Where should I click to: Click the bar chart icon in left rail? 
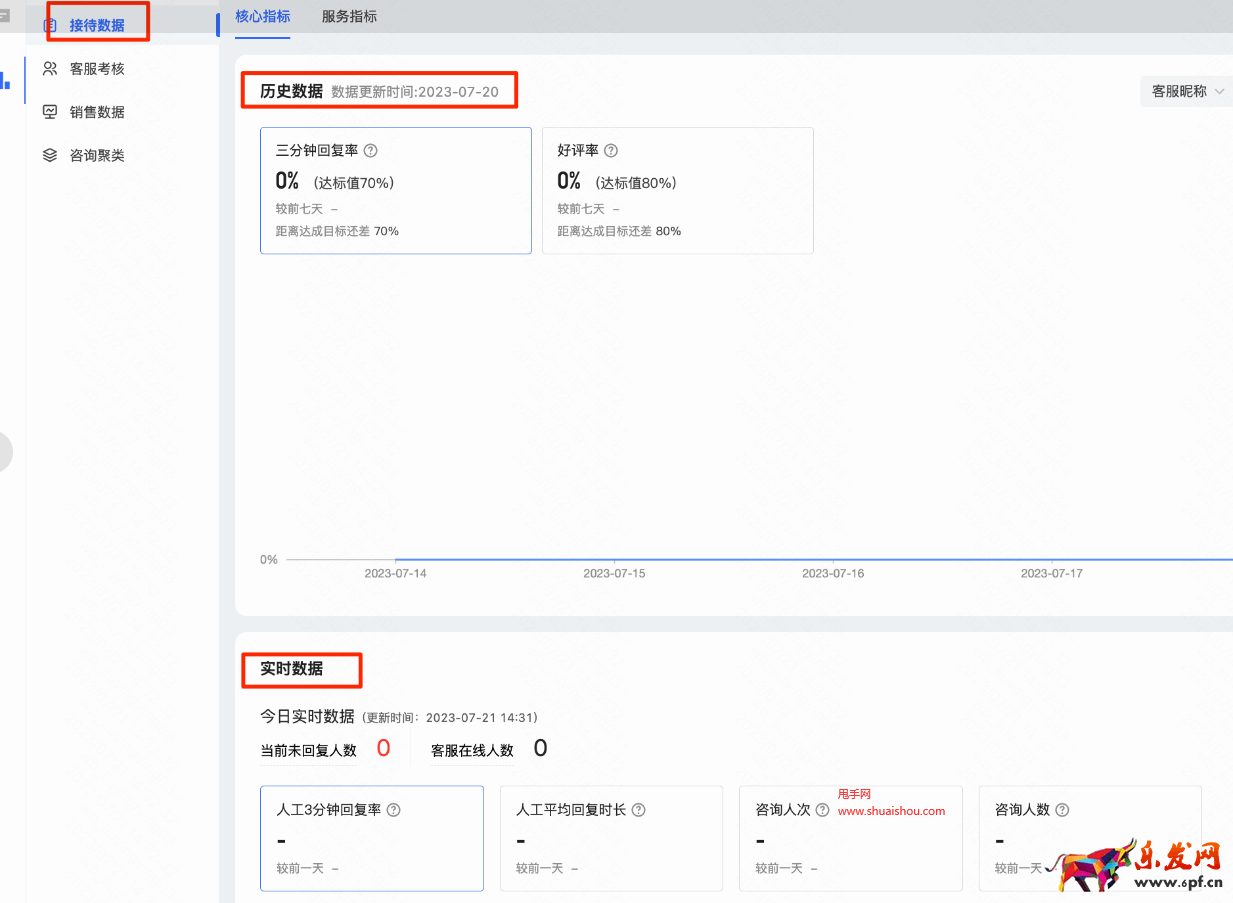(6, 81)
